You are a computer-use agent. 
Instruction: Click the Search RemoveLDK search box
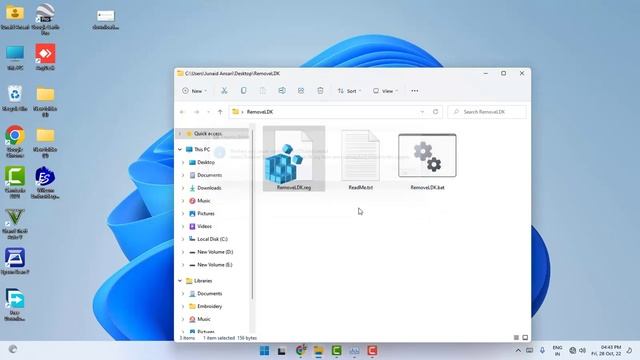pyautogui.click(x=487, y=112)
